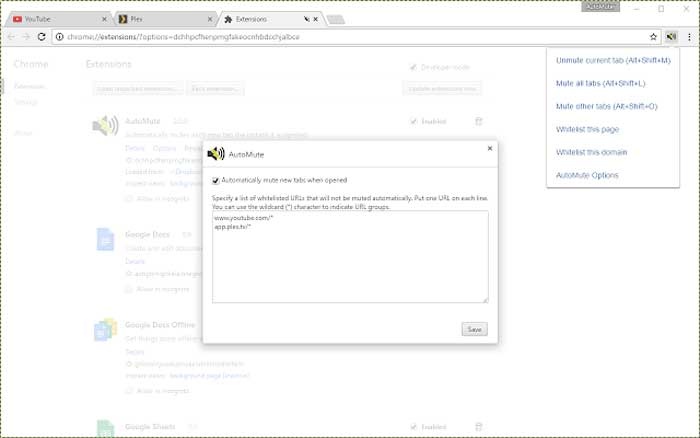Click the Google Docs Offline extension title

pyautogui.click(x=160, y=325)
